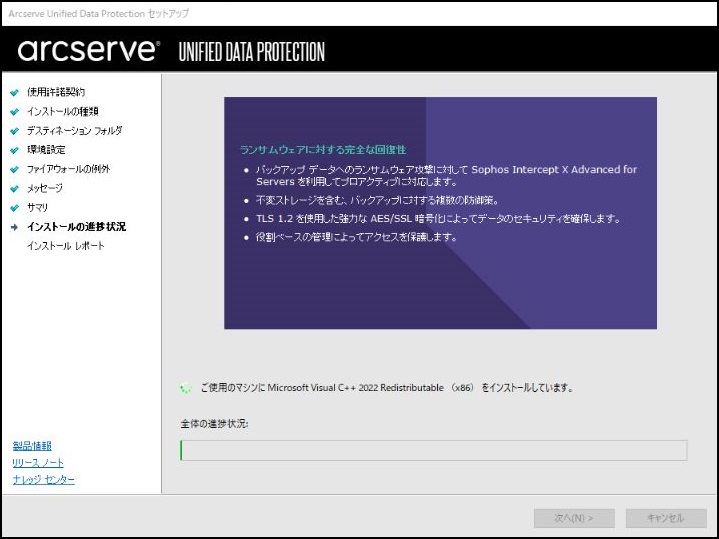
Task: Click the arrow icon beside インストールの進捗状況
Action: click(14, 227)
